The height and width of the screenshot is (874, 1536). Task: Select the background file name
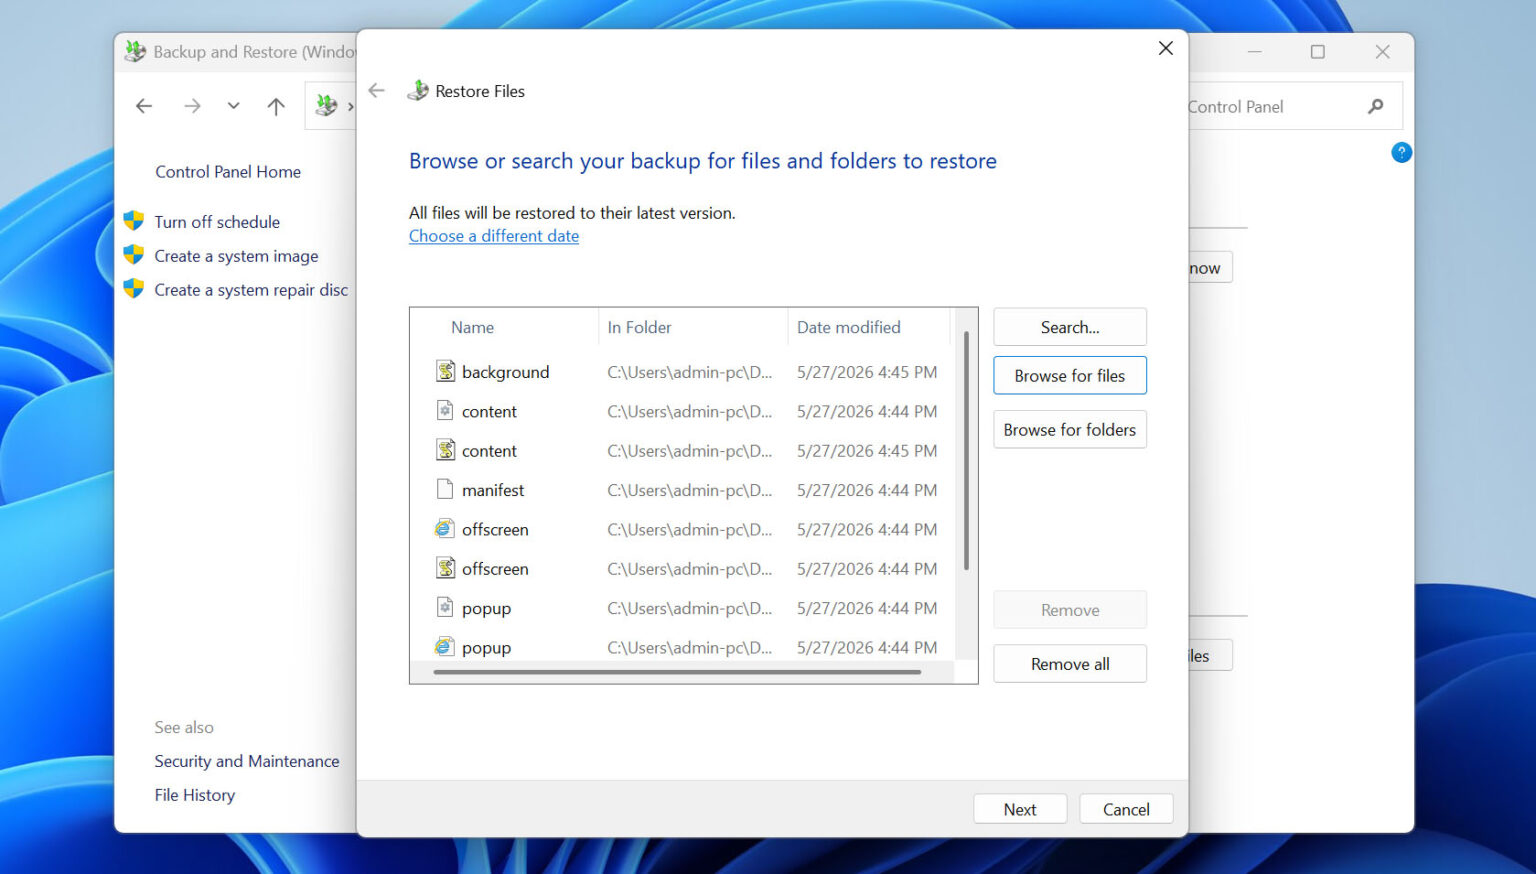click(505, 372)
